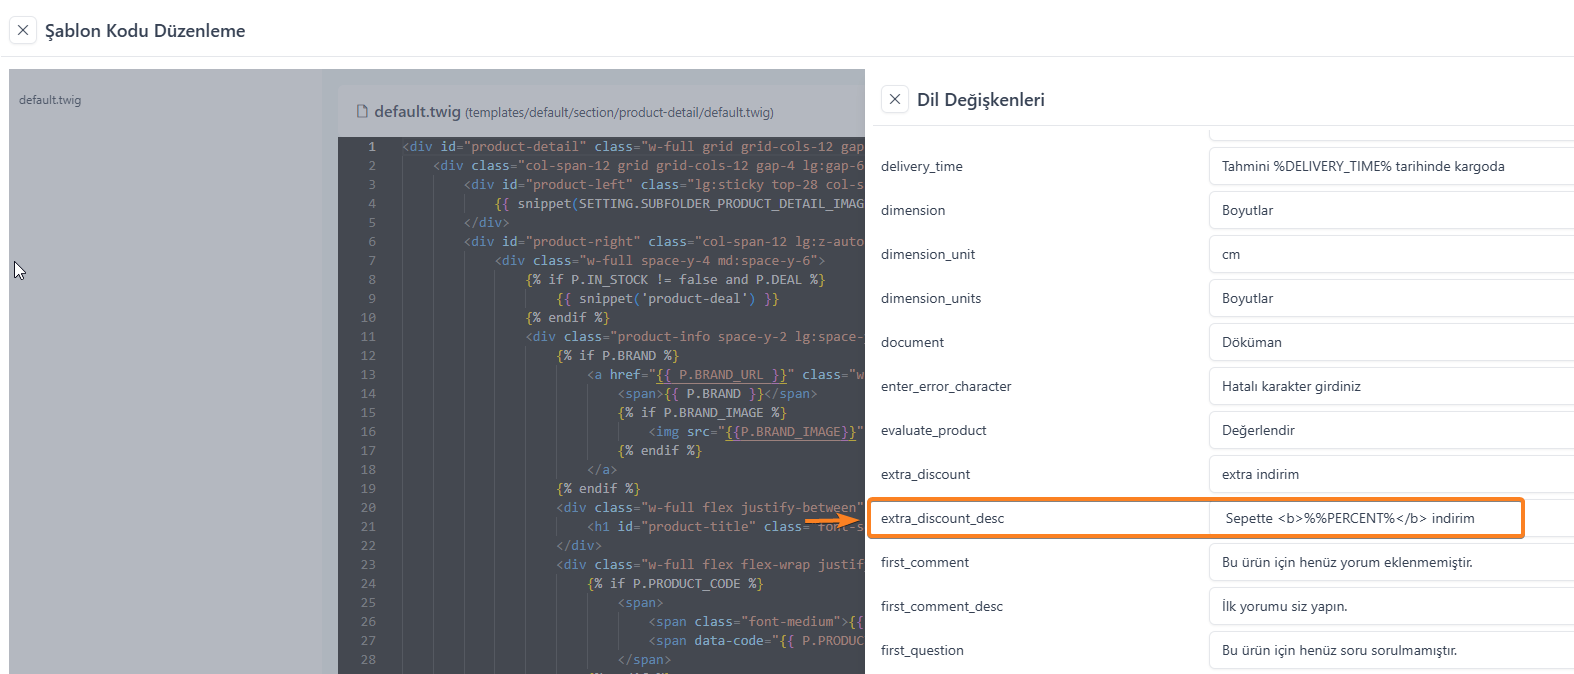
Task: Close the Şablon Kodu Düzenleme dialog
Action: (23, 30)
